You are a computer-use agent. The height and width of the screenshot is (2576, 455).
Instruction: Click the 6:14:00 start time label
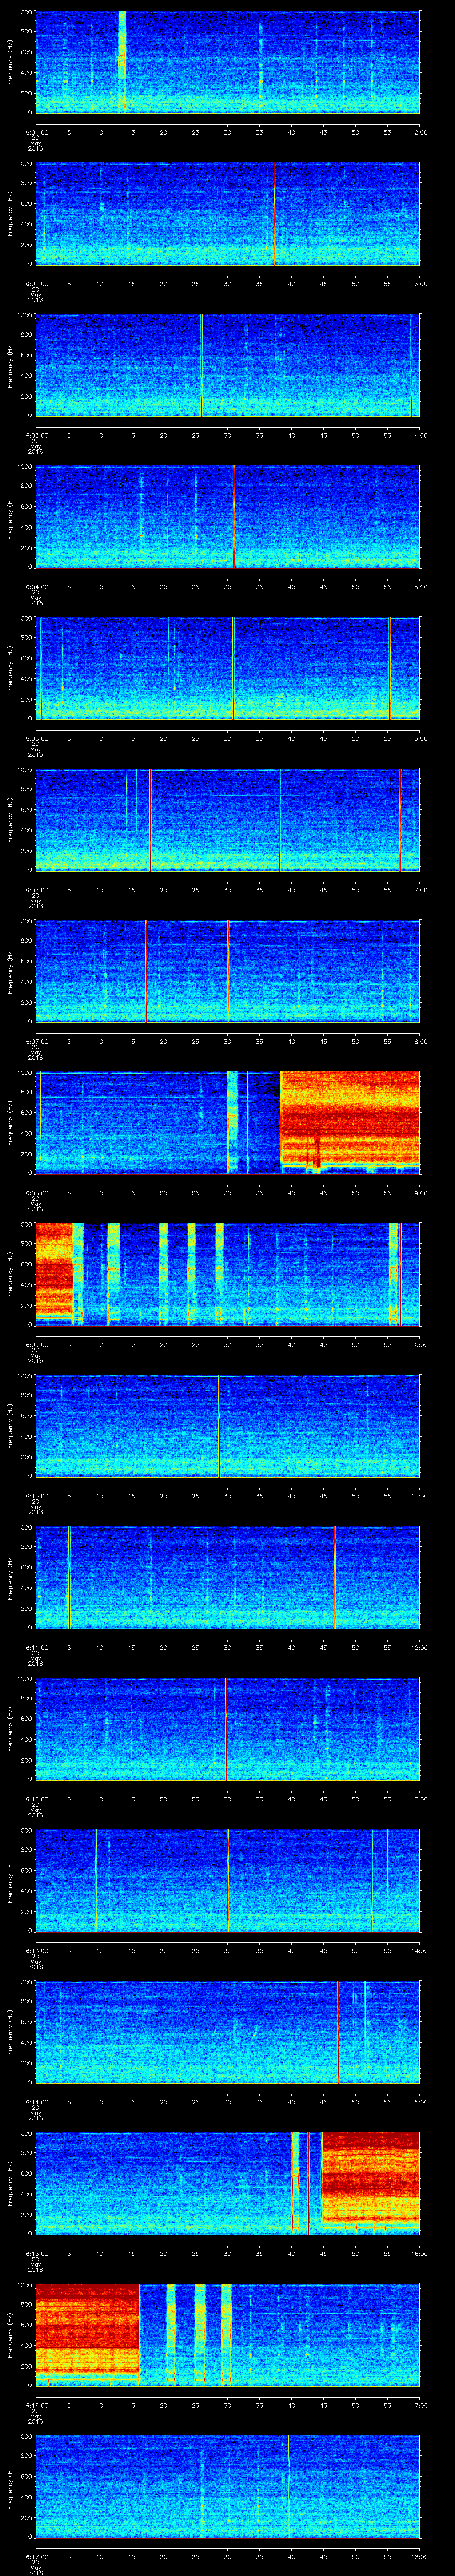pyautogui.click(x=36, y=2102)
